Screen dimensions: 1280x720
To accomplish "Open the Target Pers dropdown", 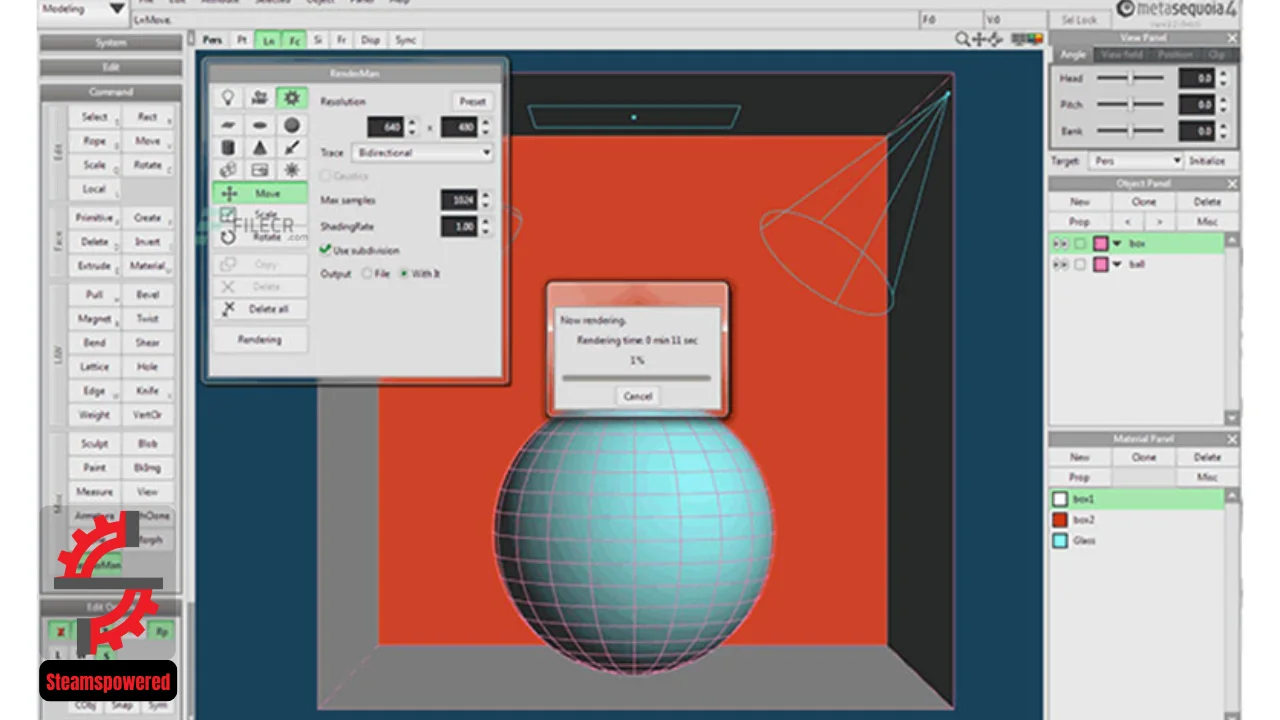I will pyautogui.click(x=1138, y=161).
